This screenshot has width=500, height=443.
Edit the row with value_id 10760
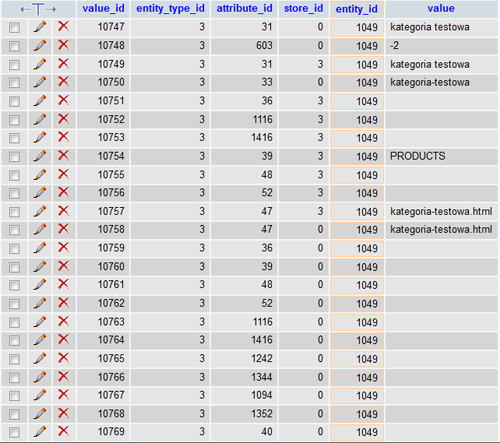tap(40, 266)
